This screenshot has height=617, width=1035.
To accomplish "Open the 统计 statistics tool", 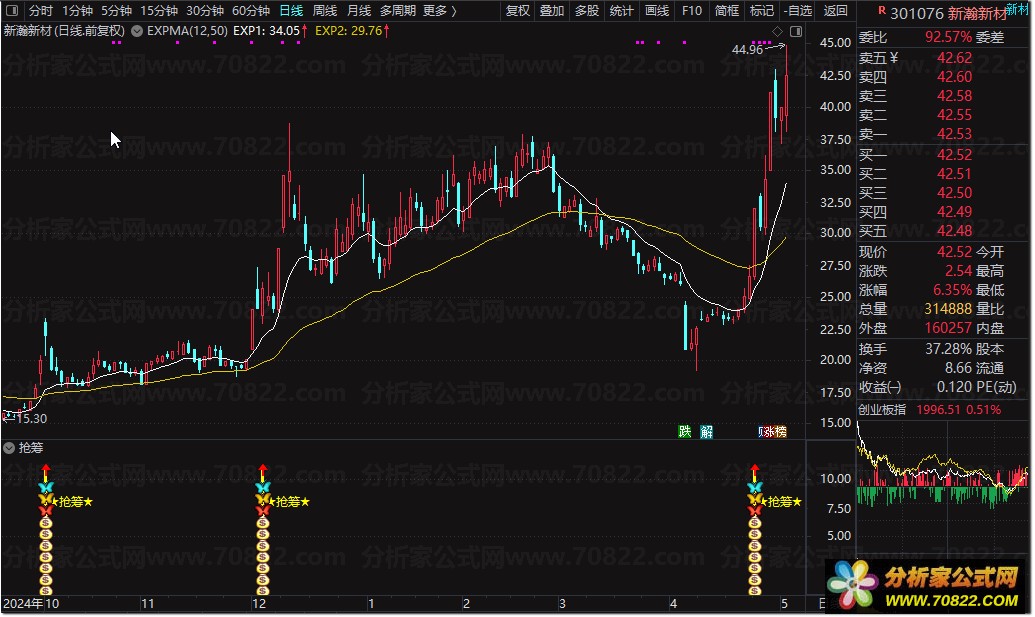I will click(x=621, y=11).
